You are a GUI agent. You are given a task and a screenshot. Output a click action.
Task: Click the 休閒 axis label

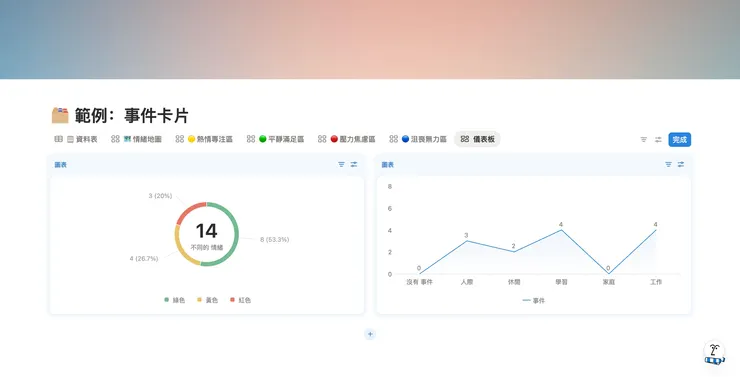514,282
